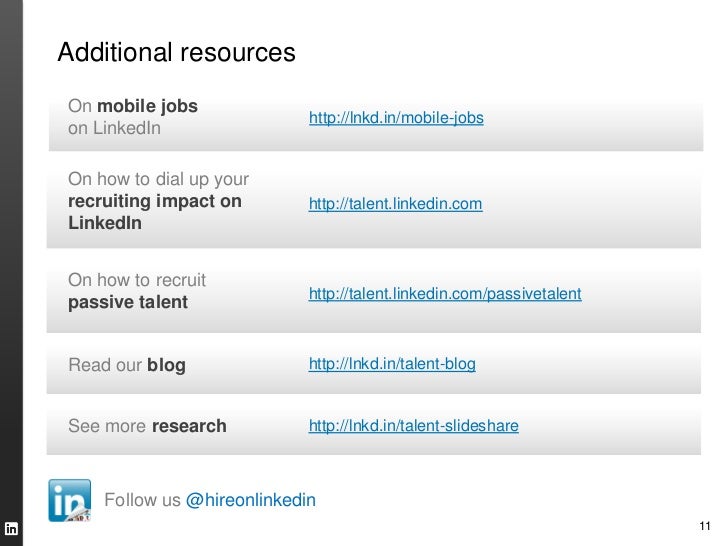728x546 pixels.
Task: Click the large LinkedIn logo beside Follow us
Action: pyautogui.click(x=70, y=499)
